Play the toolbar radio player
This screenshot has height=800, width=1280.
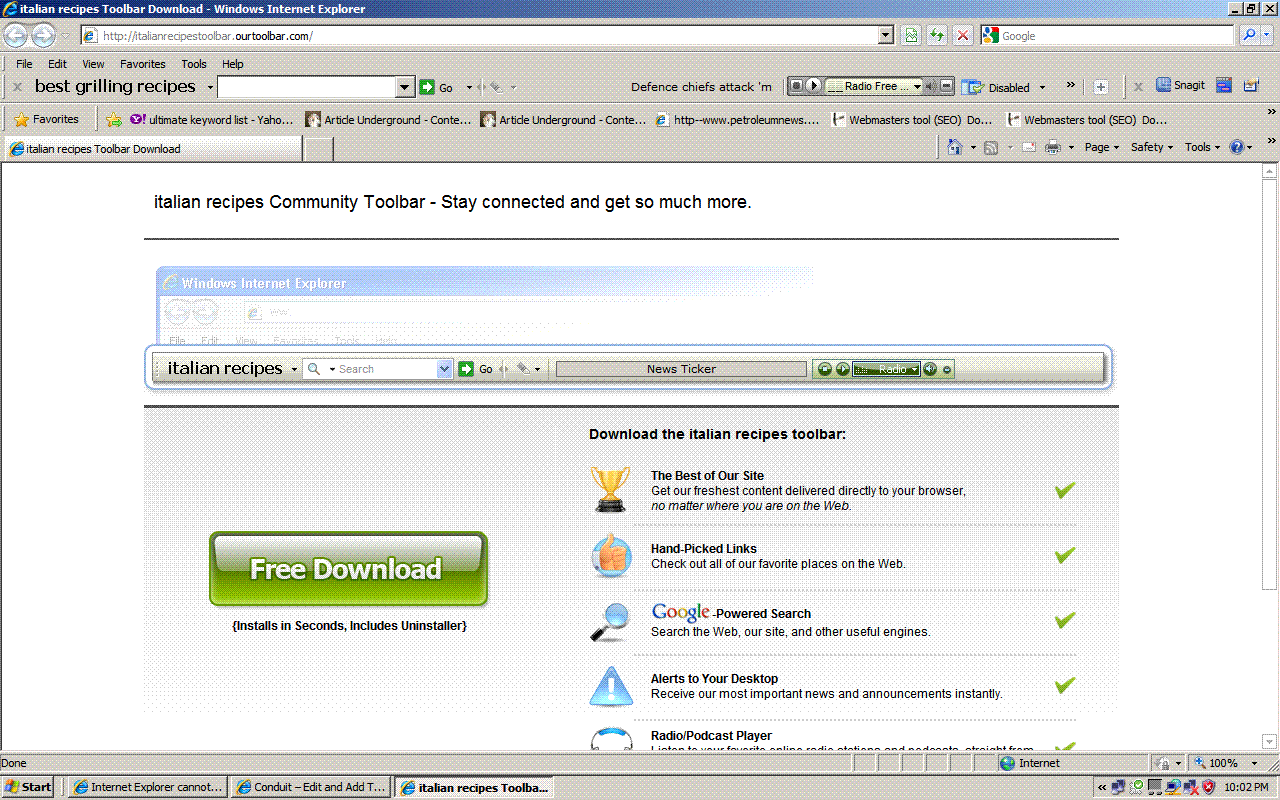click(x=813, y=87)
